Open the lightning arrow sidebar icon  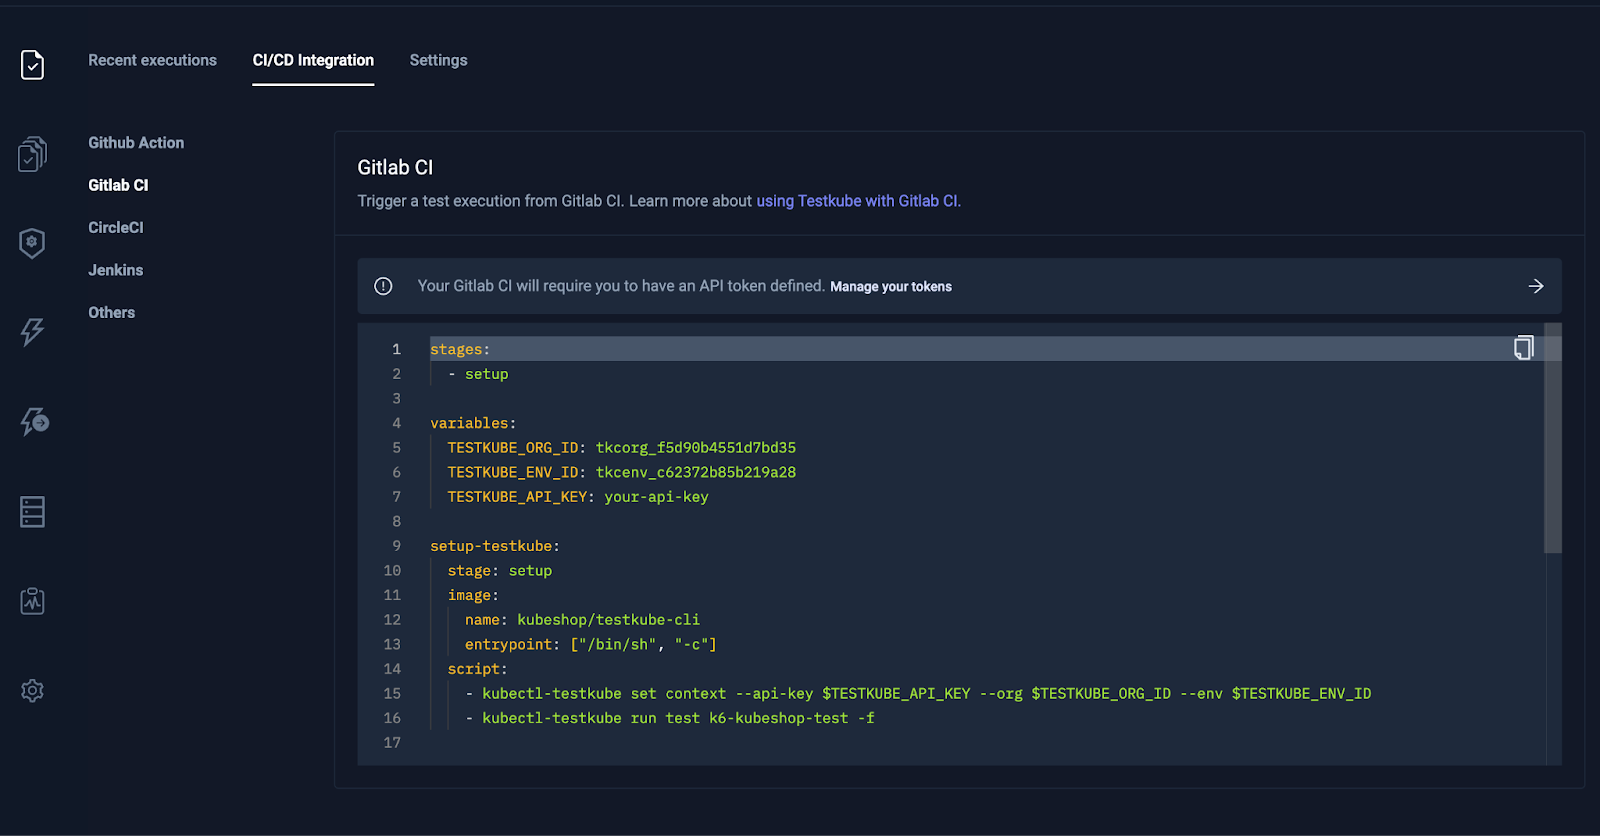(34, 421)
